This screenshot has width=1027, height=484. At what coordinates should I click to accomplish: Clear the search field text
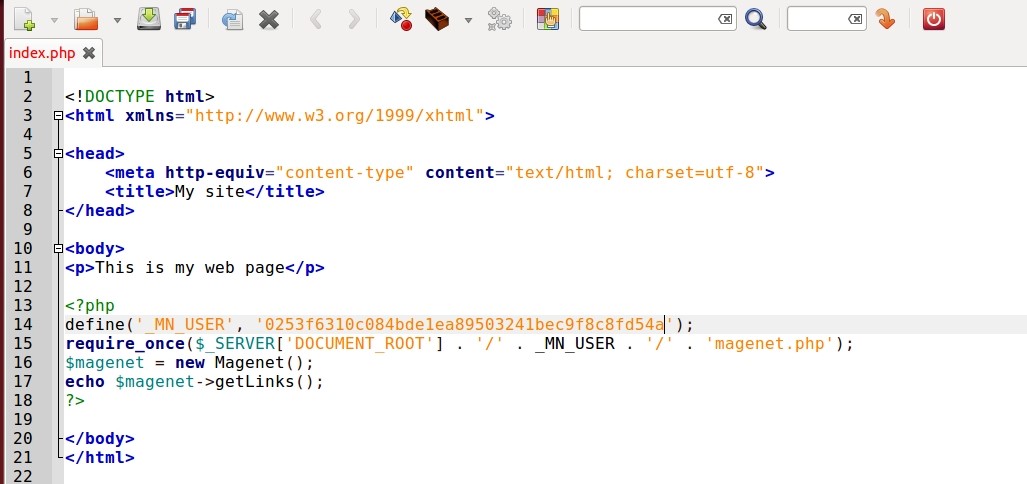pos(725,19)
